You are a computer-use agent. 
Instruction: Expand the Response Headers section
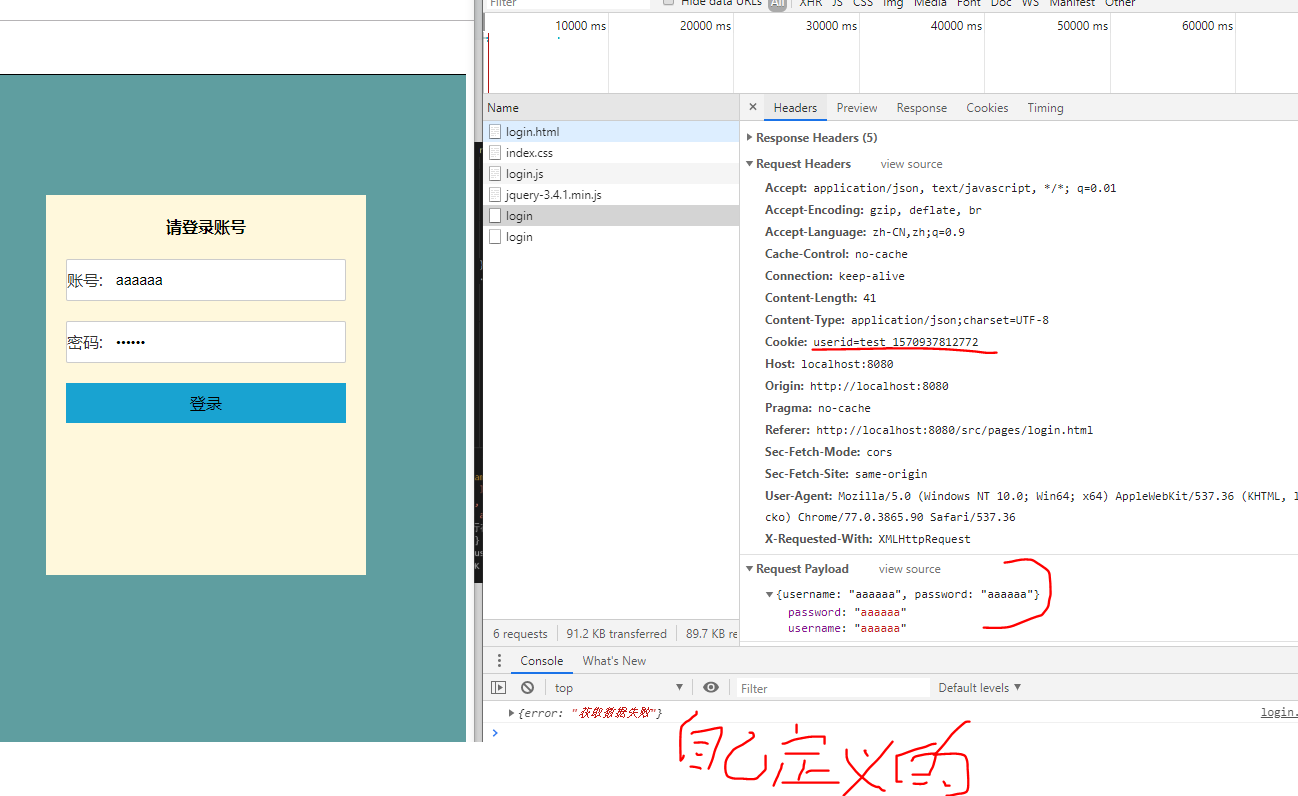(x=750, y=138)
